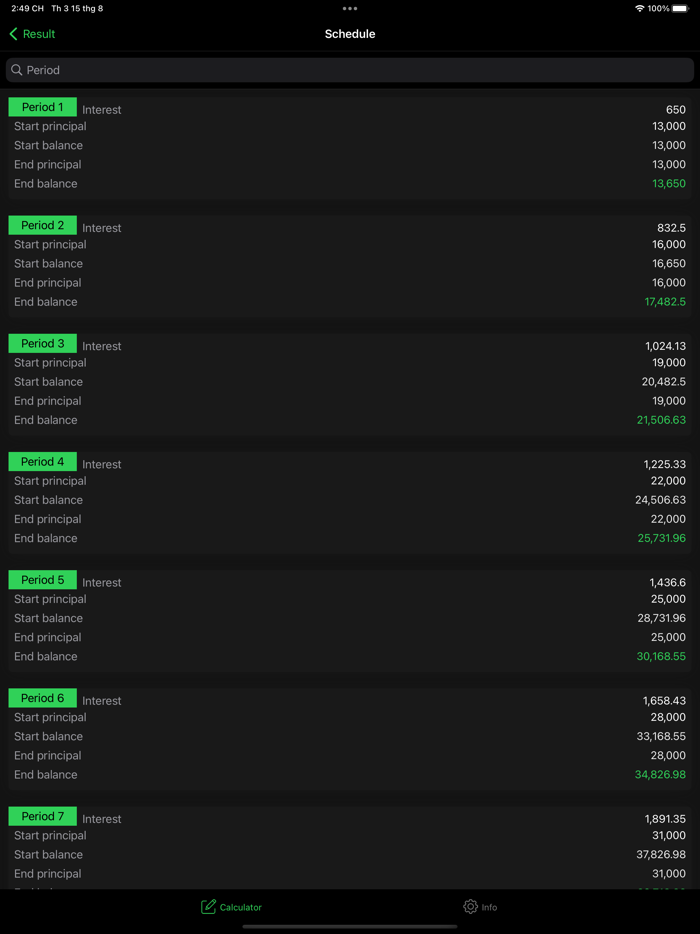Expand details for Period 2

click(42, 225)
